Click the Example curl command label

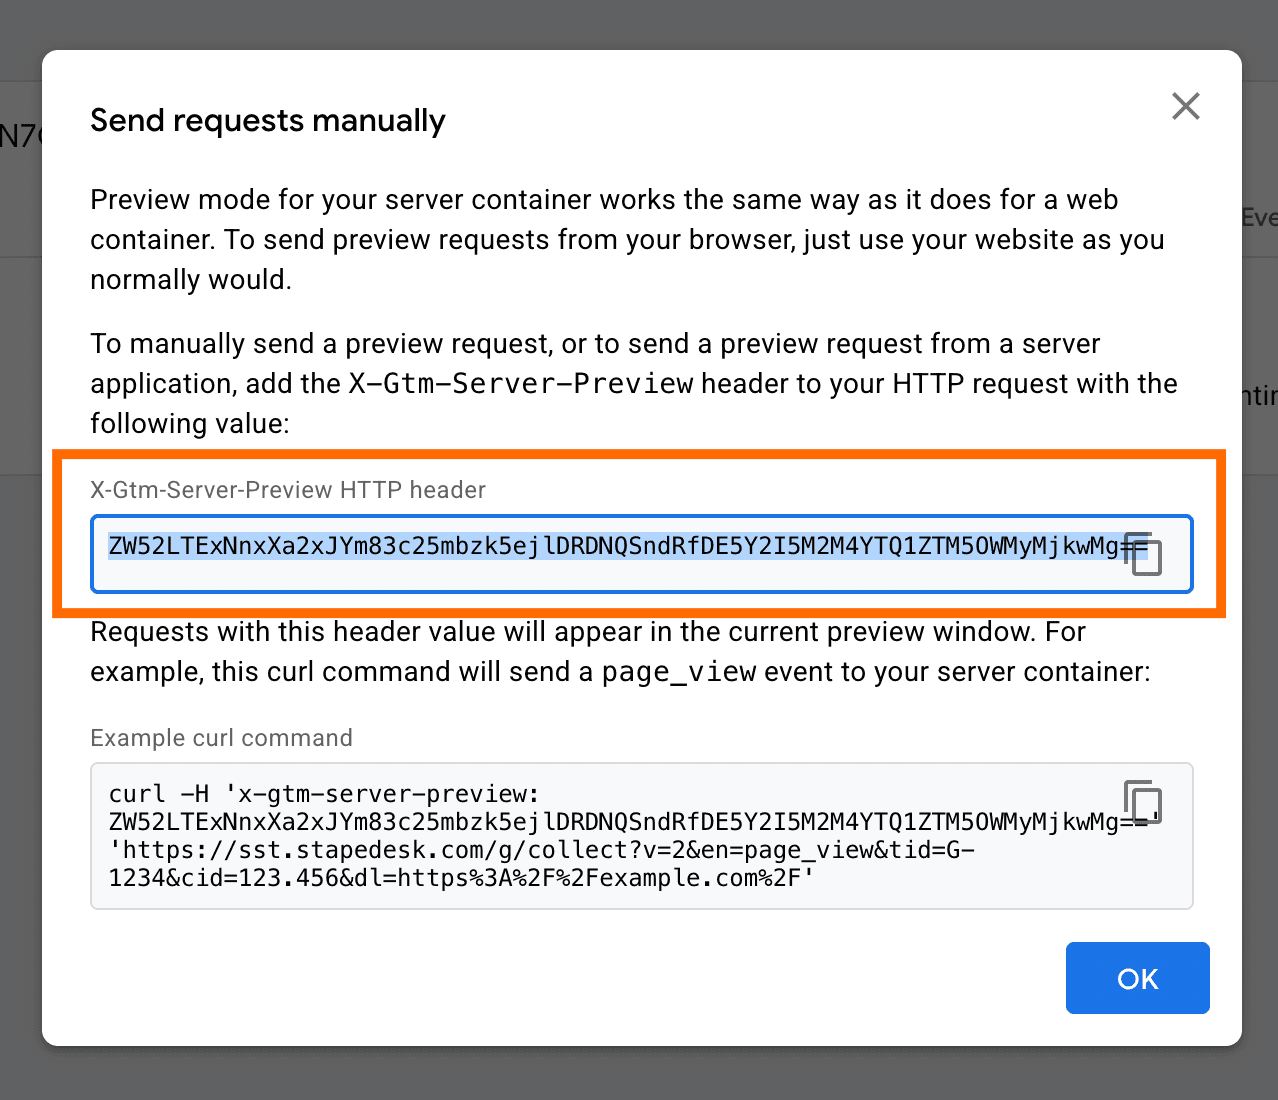tap(221, 738)
